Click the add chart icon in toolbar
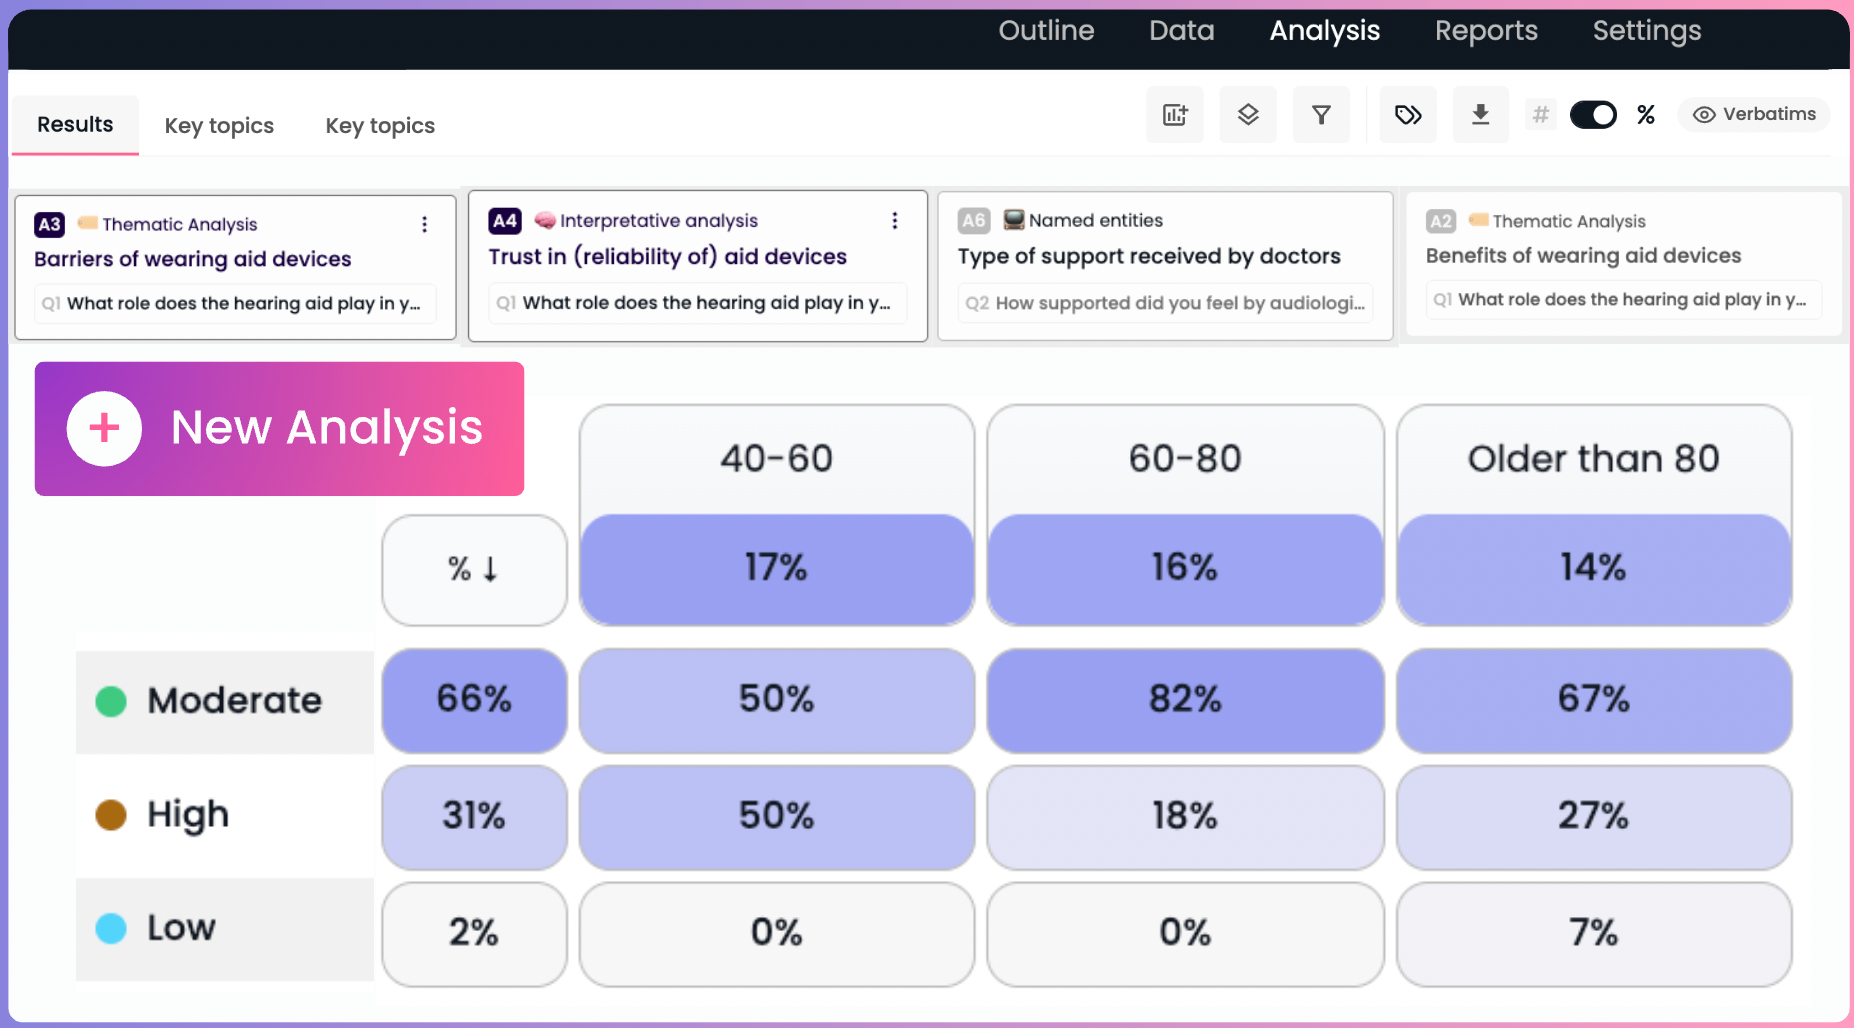Image resolution: width=1854 pixels, height=1028 pixels. coord(1175,115)
